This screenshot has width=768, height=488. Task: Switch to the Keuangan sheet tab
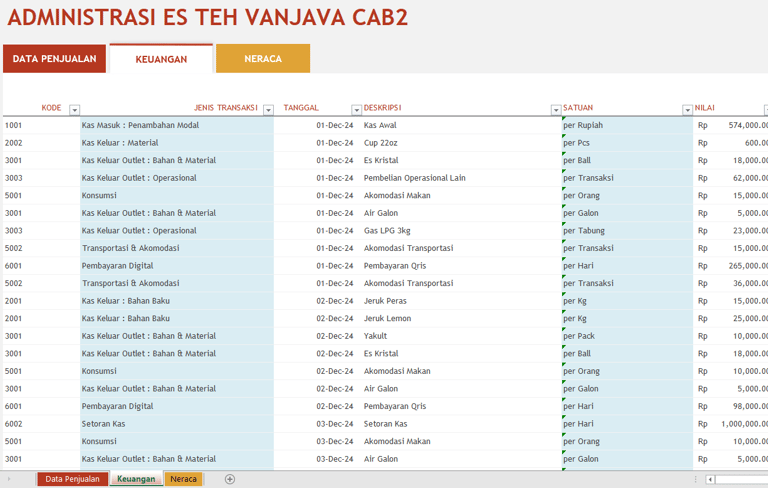136,479
